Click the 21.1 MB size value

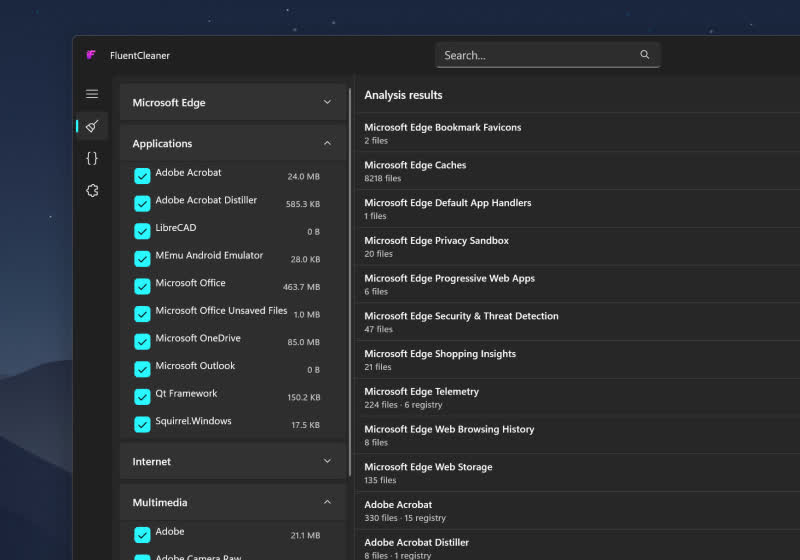tap(305, 536)
